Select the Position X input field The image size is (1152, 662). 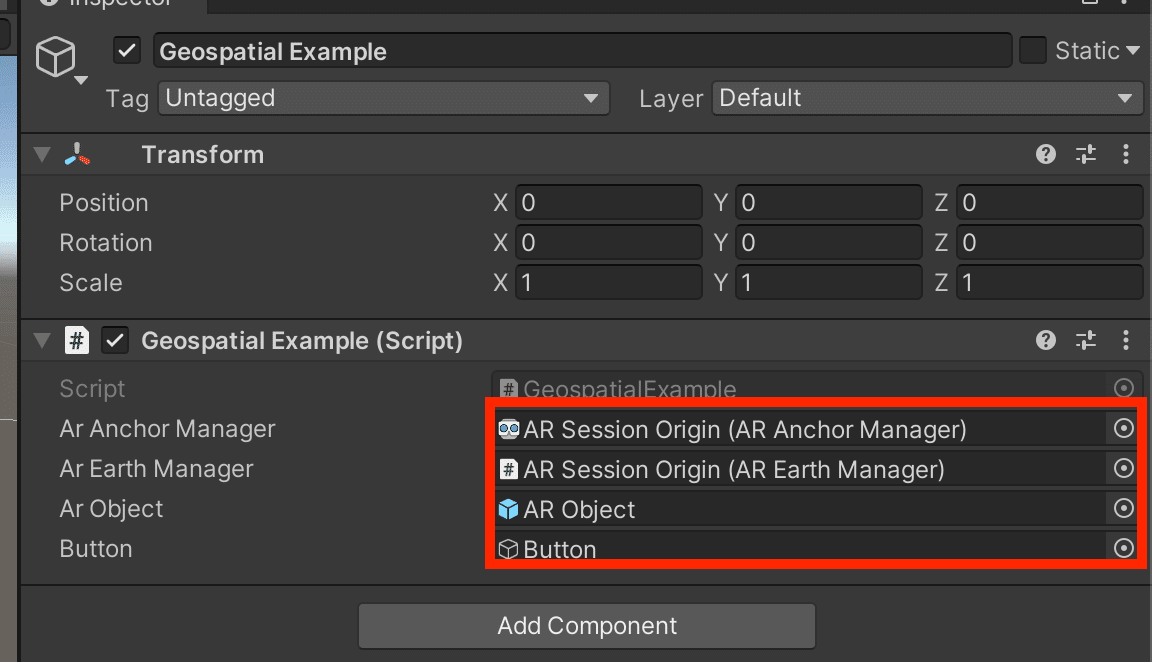point(608,202)
